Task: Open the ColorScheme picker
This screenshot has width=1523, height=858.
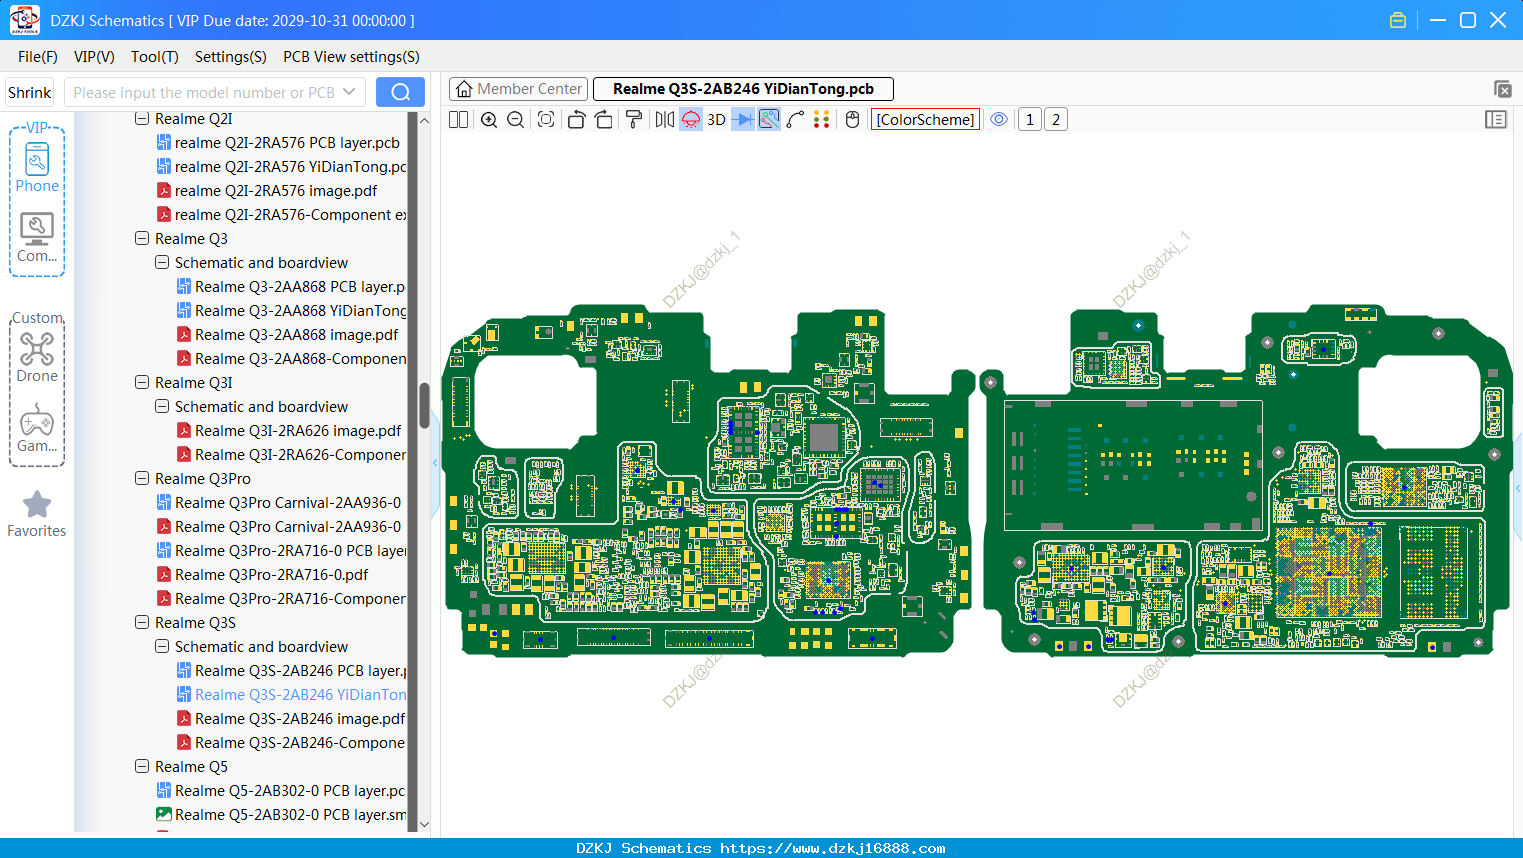Action: (925, 120)
